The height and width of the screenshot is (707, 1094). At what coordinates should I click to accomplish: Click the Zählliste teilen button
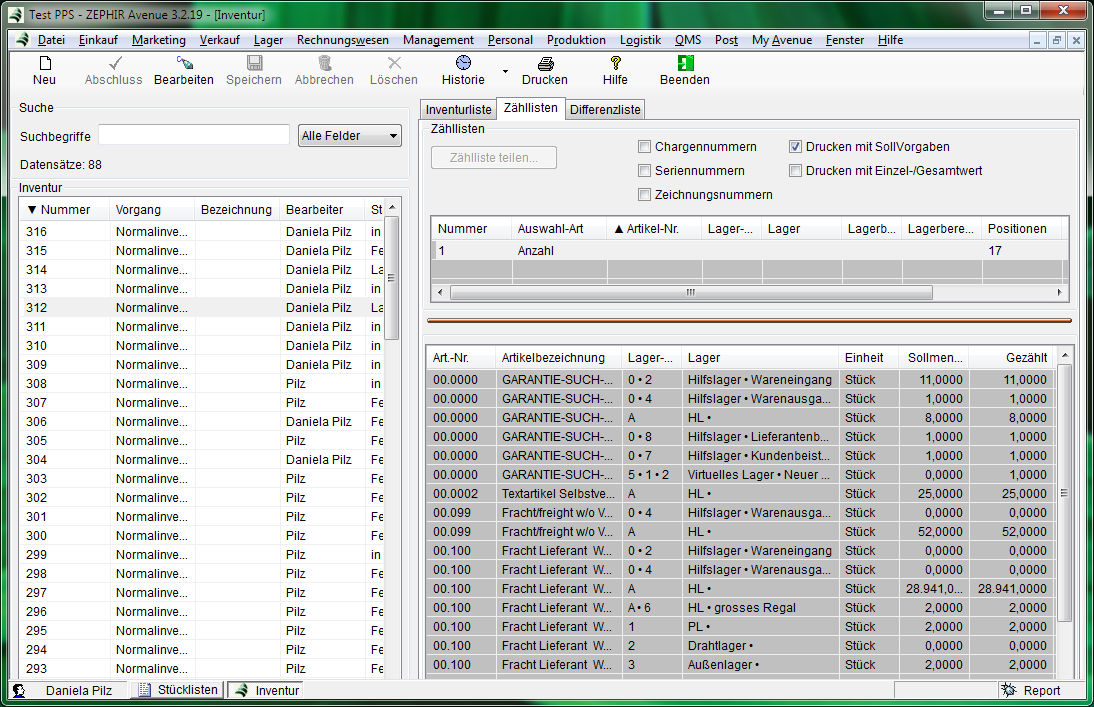point(494,157)
